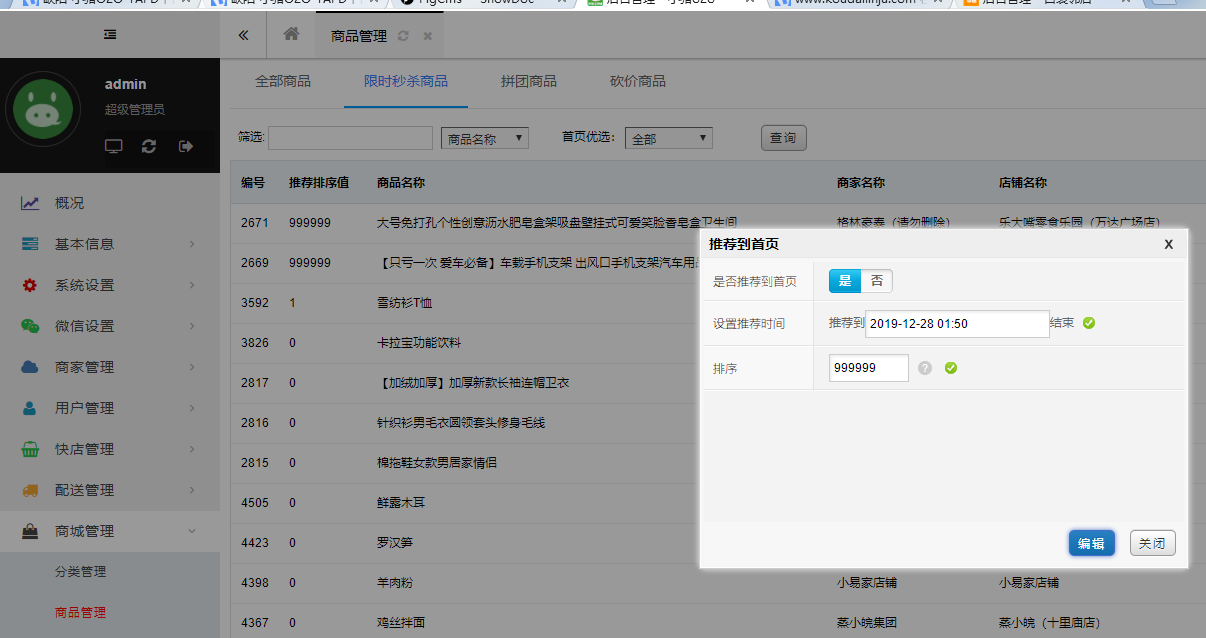Click the 商品管理 page tab label

coord(359,36)
